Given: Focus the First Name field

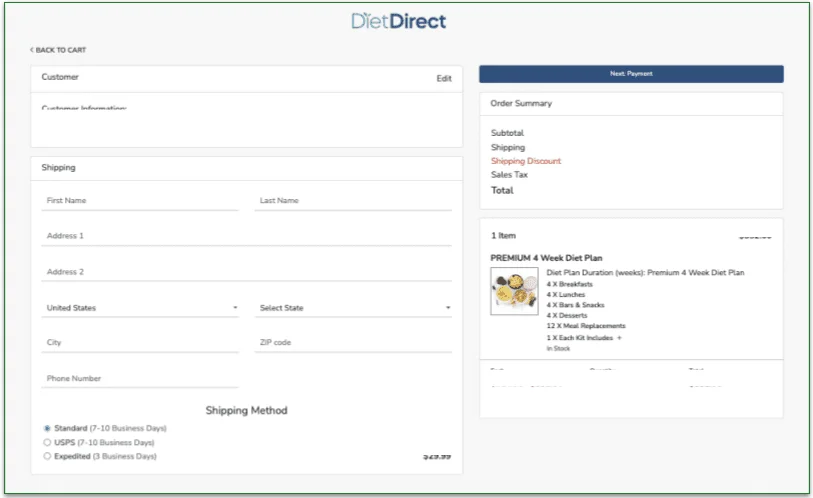Looking at the screenshot, I should coord(140,201).
